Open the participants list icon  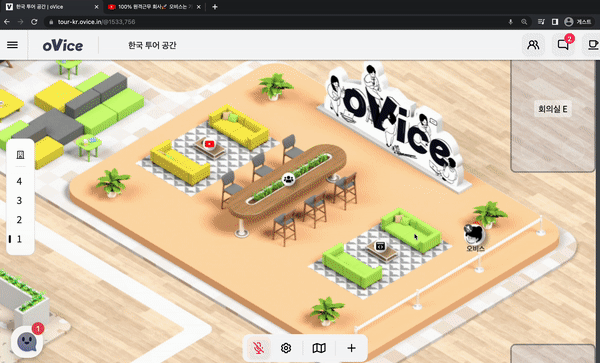coord(533,45)
